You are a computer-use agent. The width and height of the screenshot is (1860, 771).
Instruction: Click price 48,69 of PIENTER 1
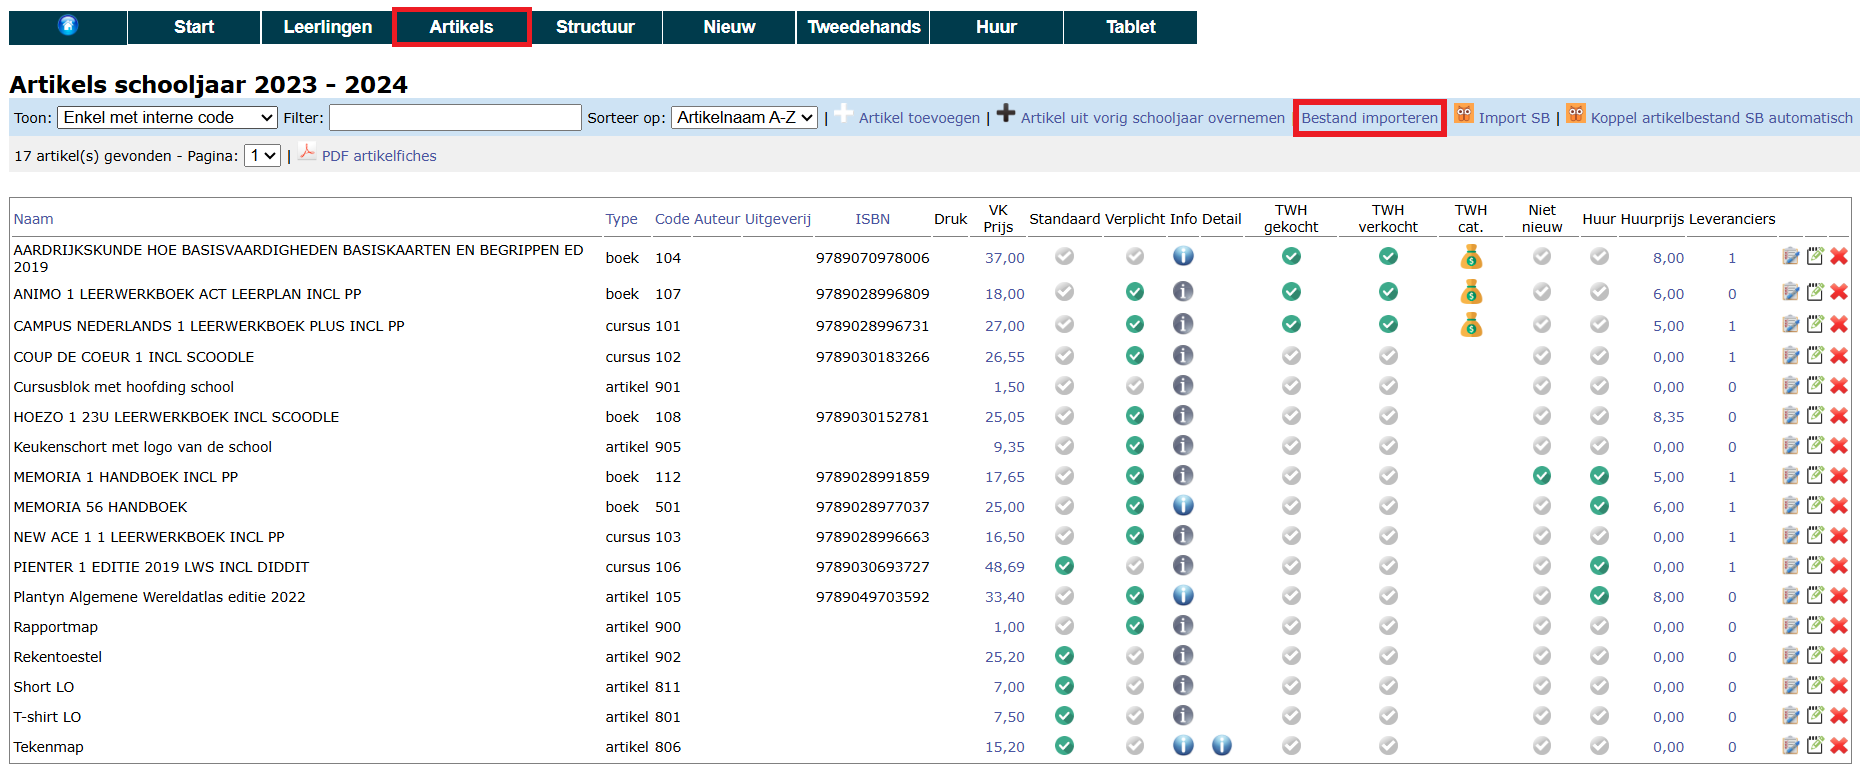[x=1004, y=567]
